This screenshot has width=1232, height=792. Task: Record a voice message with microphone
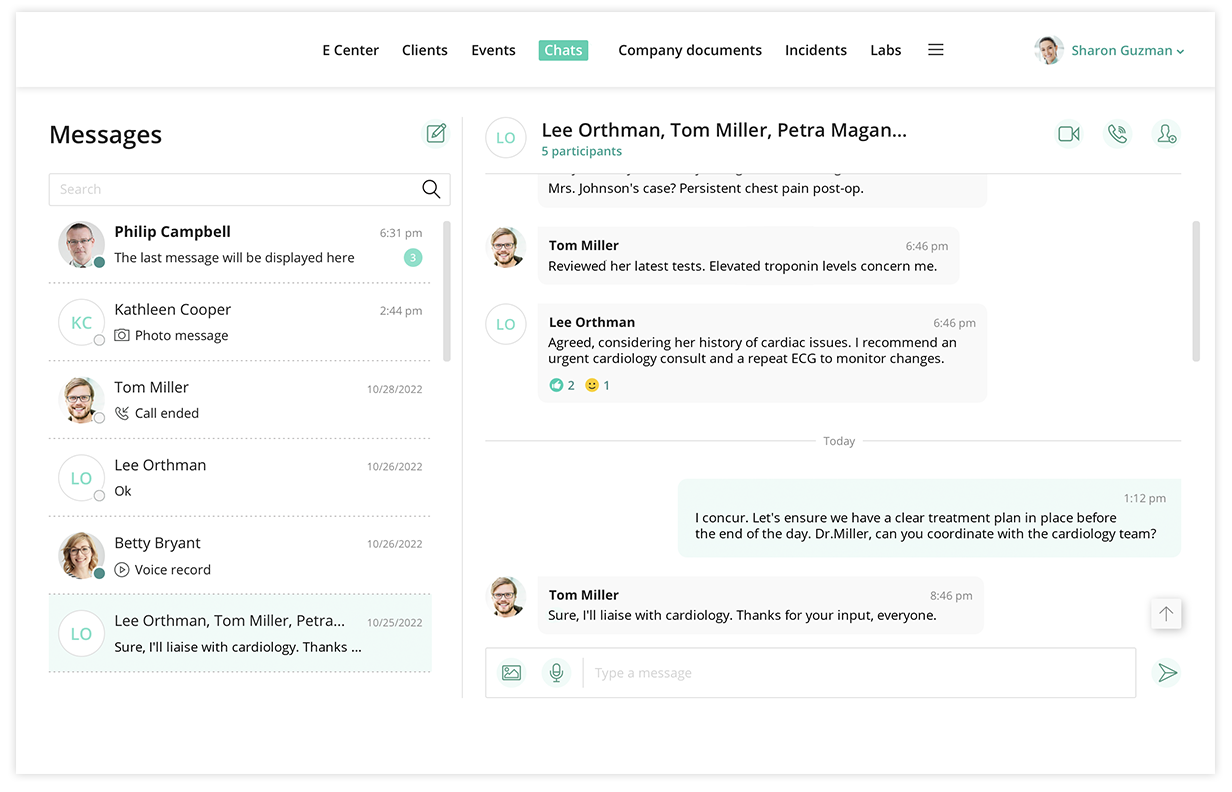tap(556, 673)
